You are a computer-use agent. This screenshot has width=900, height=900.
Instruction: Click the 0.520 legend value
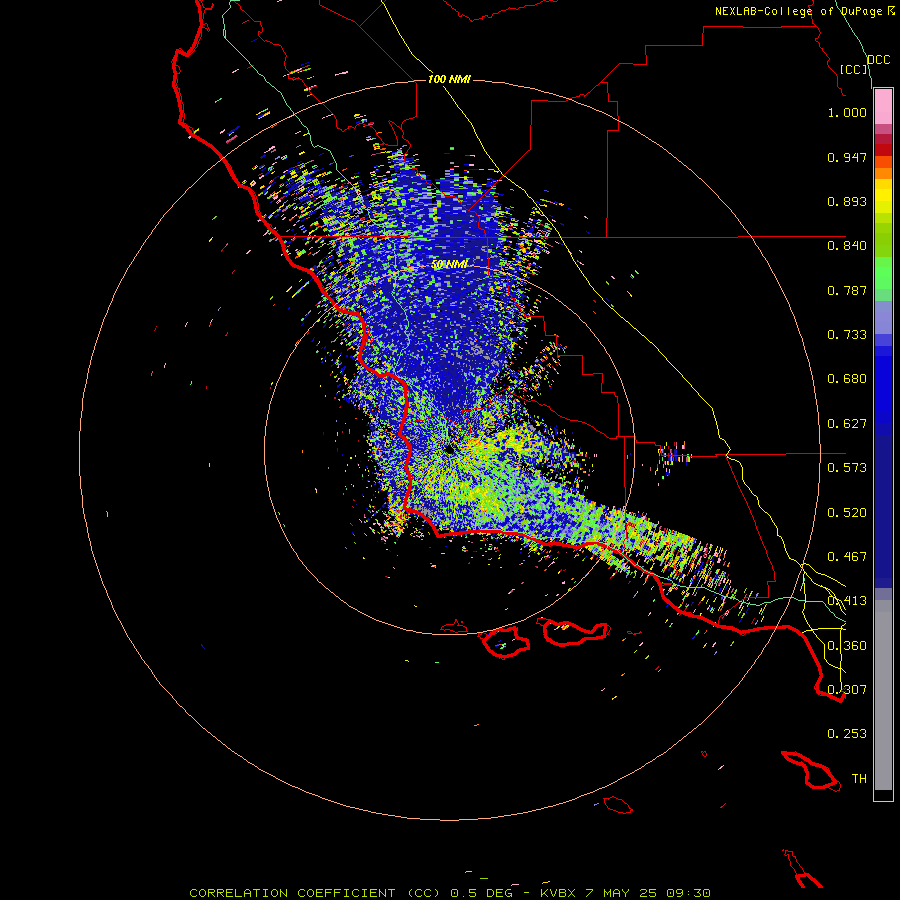[847, 513]
